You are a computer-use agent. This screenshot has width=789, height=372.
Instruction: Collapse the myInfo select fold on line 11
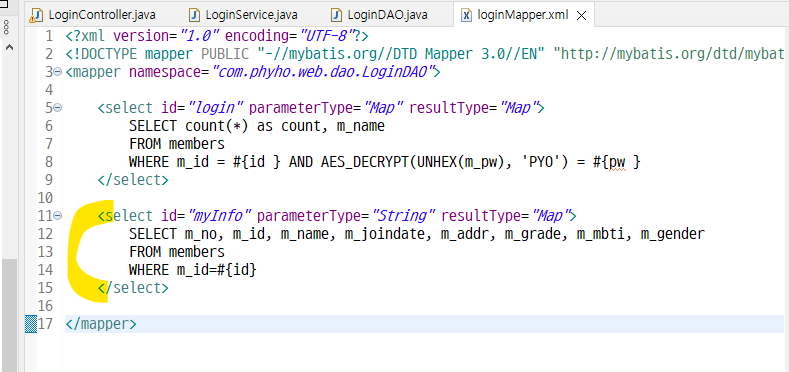(58, 216)
